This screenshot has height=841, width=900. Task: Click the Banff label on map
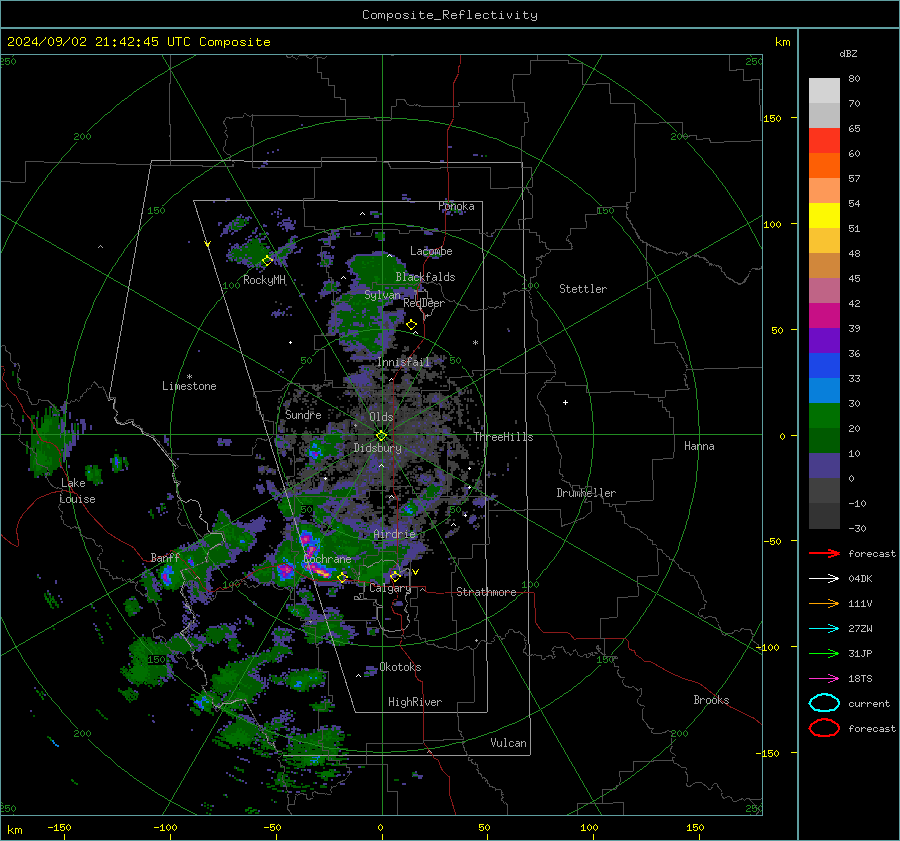tap(165, 557)
